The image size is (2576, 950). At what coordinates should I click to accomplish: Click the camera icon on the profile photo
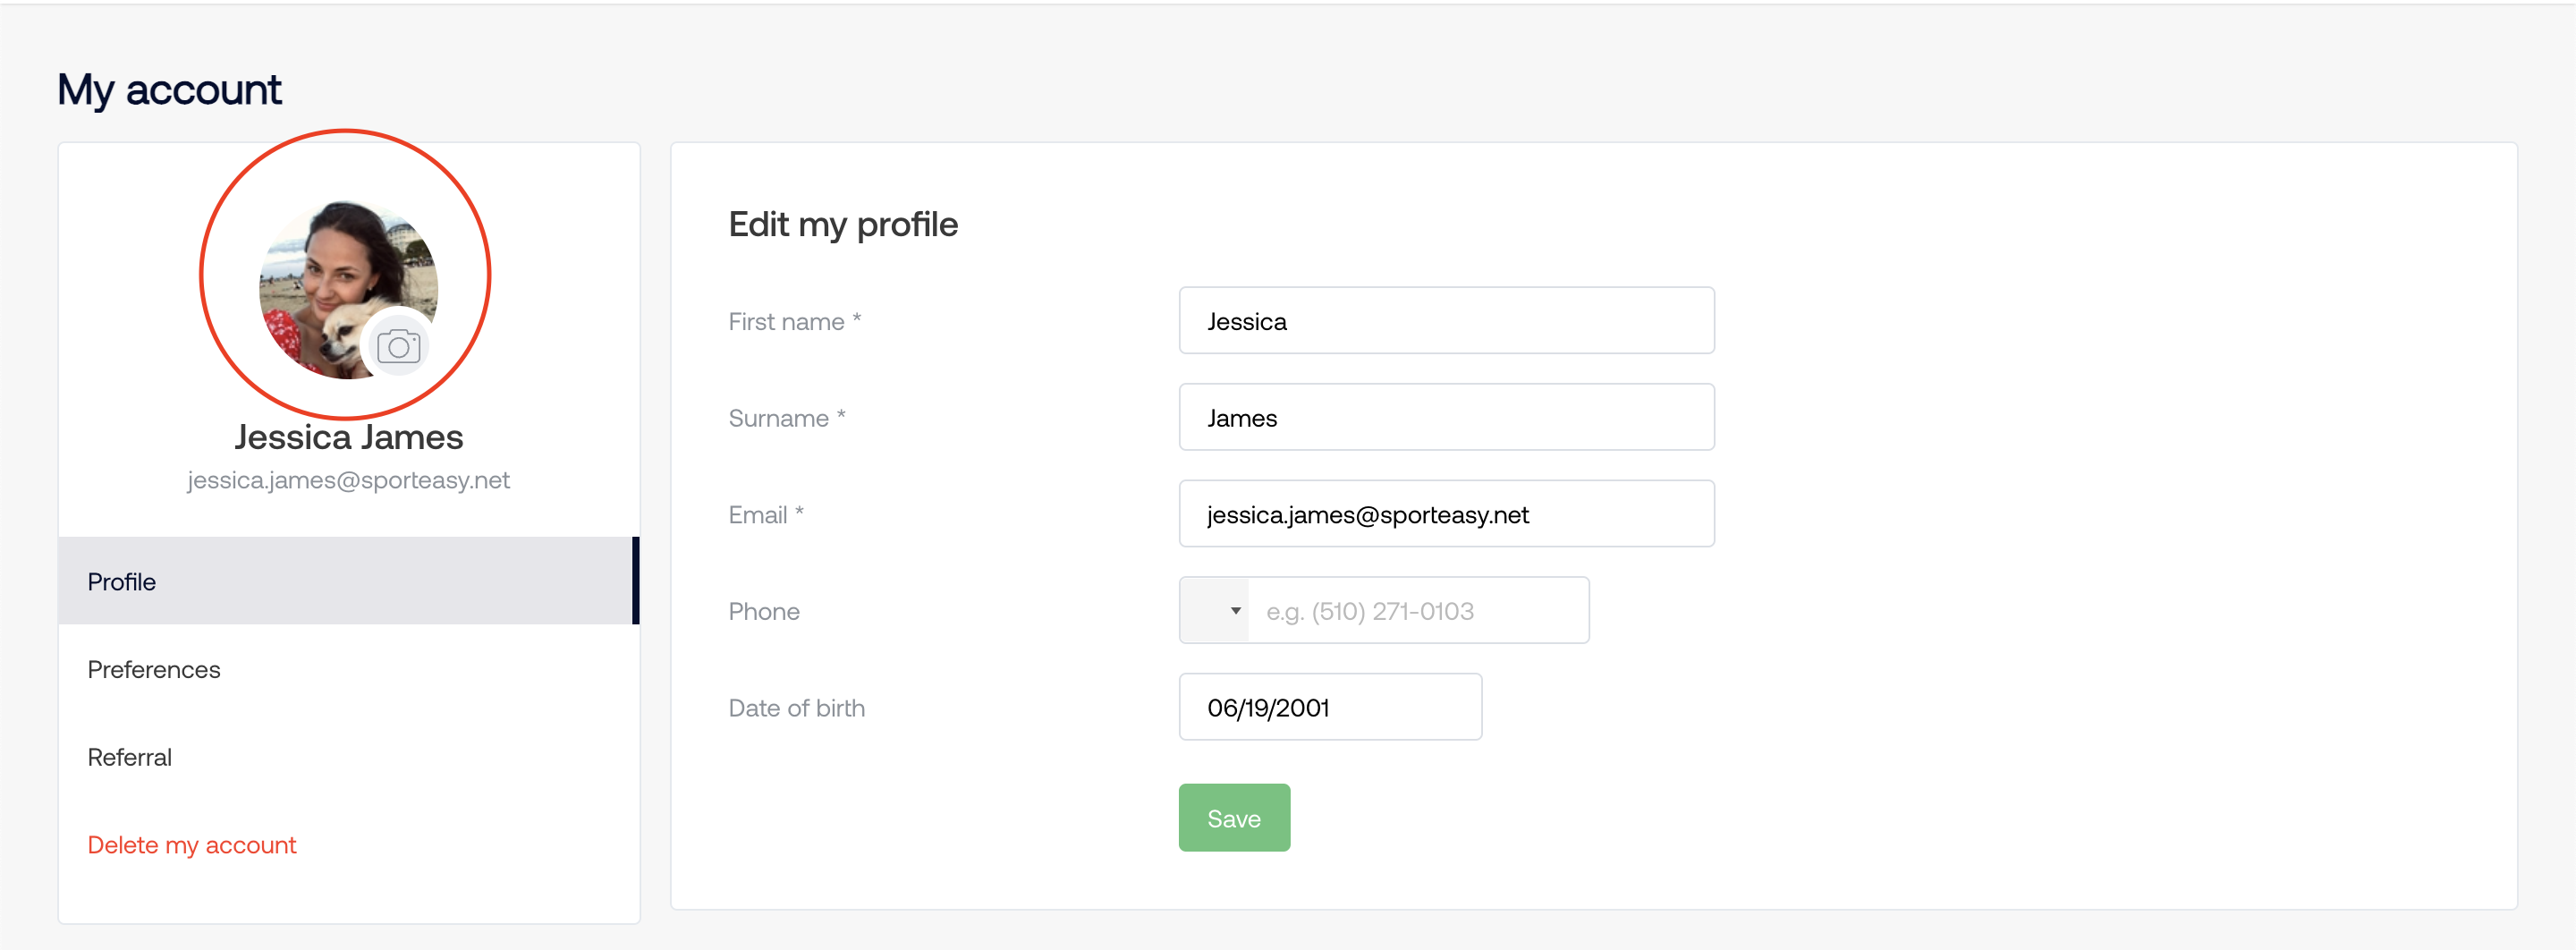tap(398, 346)
